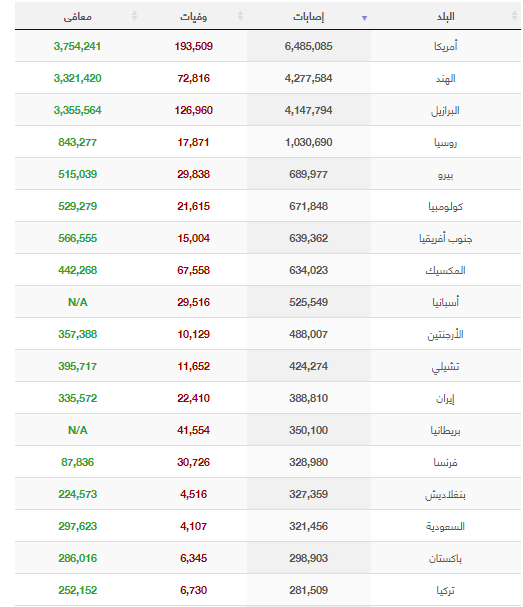
Task: Click the sort arrows beside وفيات header
Action: tap(240, 15)
